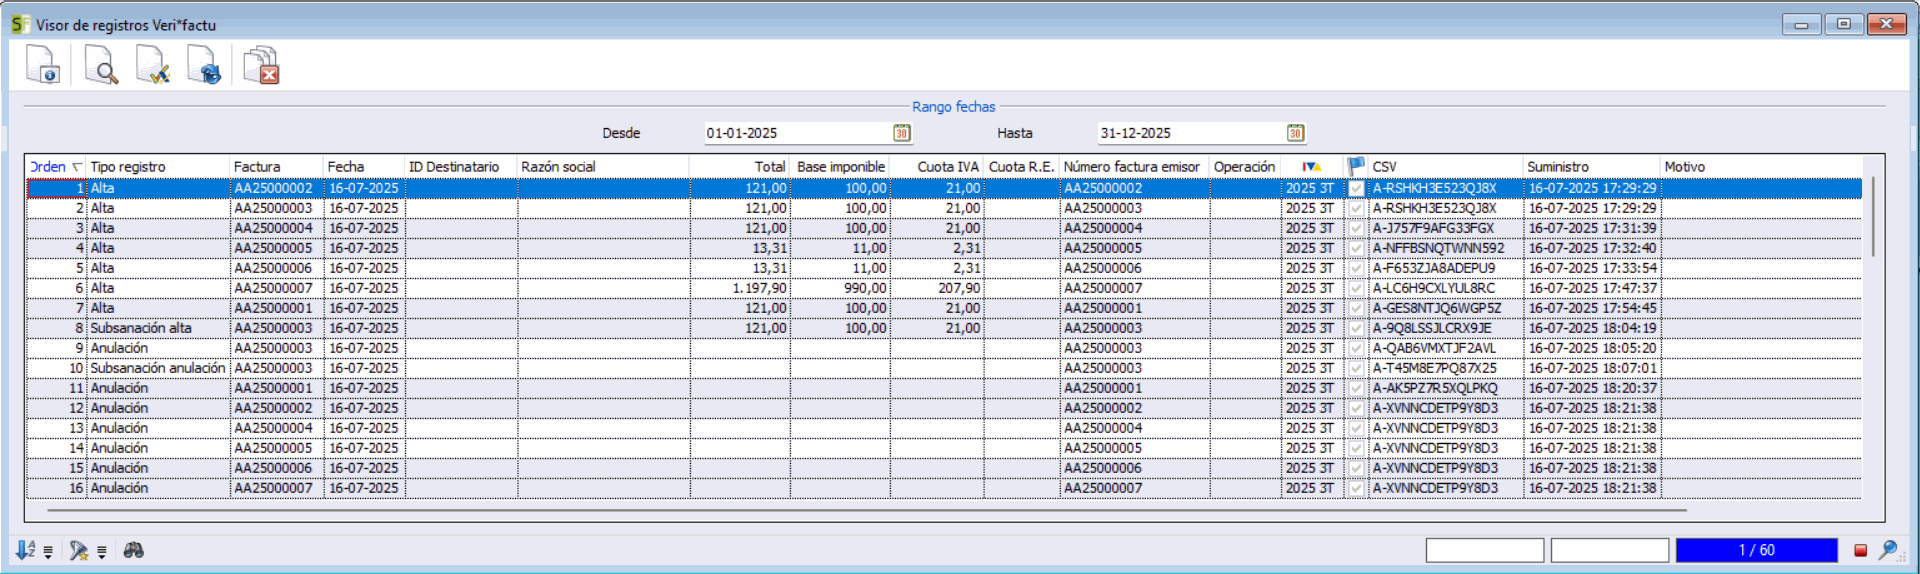Click Suministro cell '16-07-2025 18:04:19'
Image resolution: width=1920 pixels, height=574 pixels.
click(1592, 328)
